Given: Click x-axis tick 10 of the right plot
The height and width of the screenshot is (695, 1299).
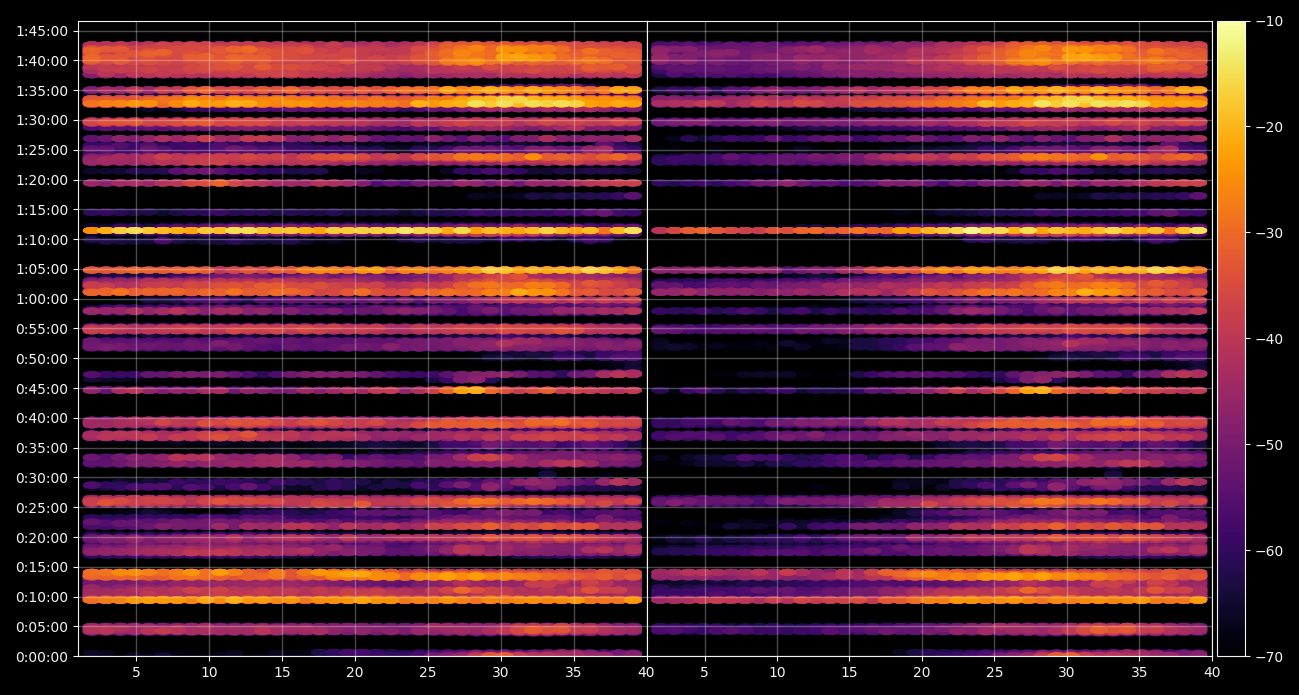Looking at the screenshot, I should pyautogui.click(x=777, y=672).
